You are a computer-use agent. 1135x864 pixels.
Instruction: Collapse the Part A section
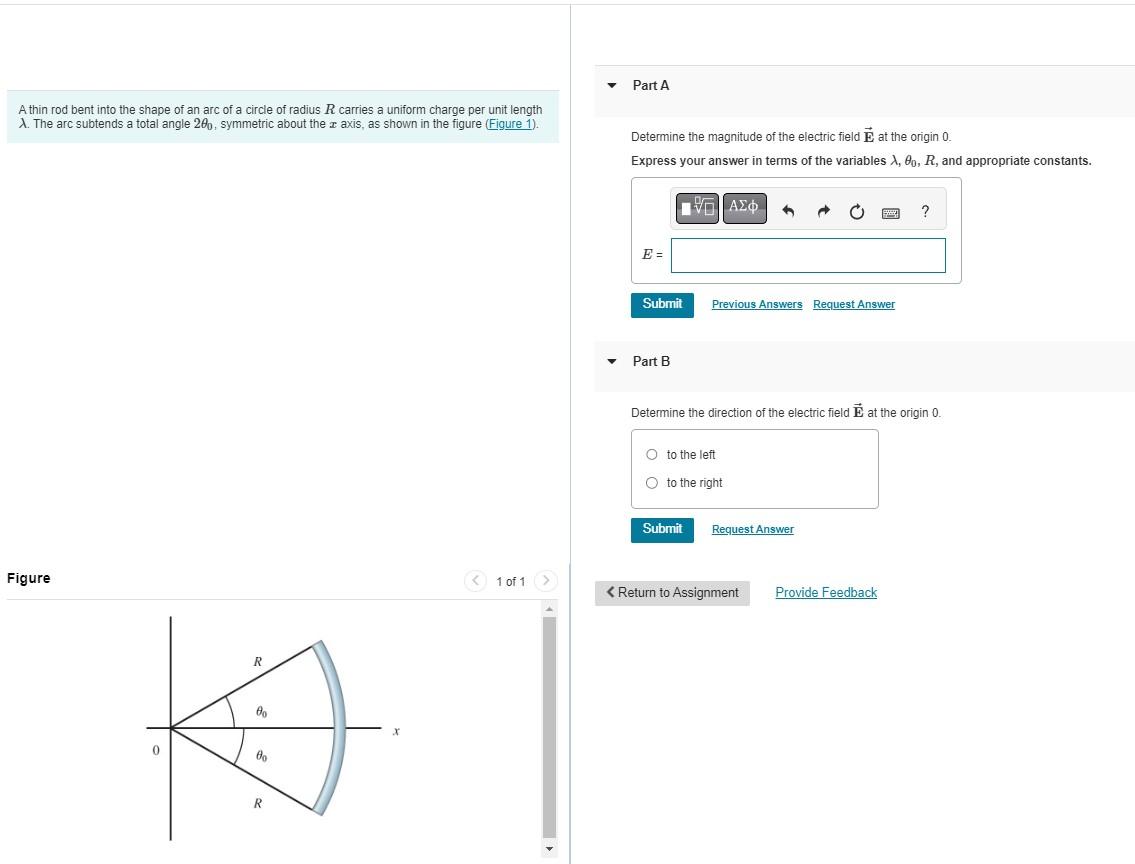pos(611,86)
